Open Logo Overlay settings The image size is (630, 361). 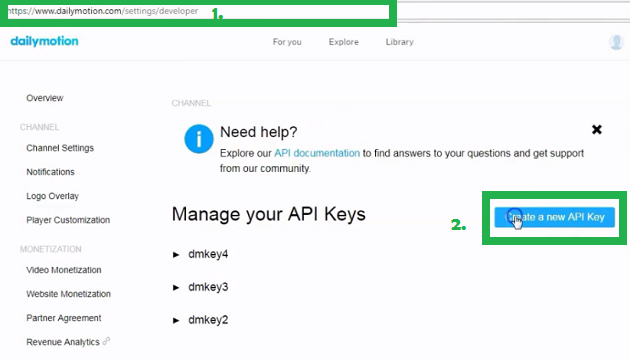pyautogui.click(x=52, y=196)
